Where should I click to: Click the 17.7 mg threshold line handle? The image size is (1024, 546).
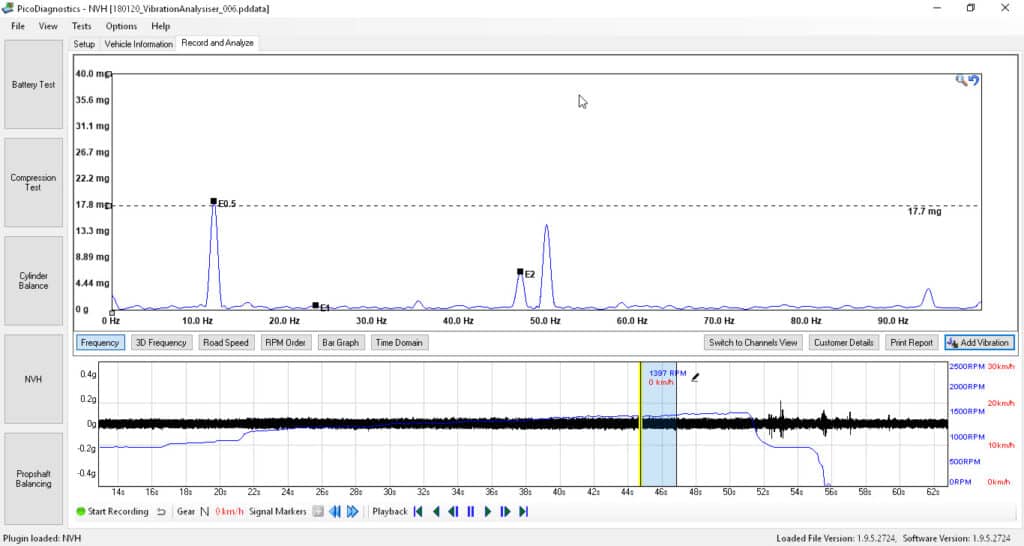click(x=110, y=206)
